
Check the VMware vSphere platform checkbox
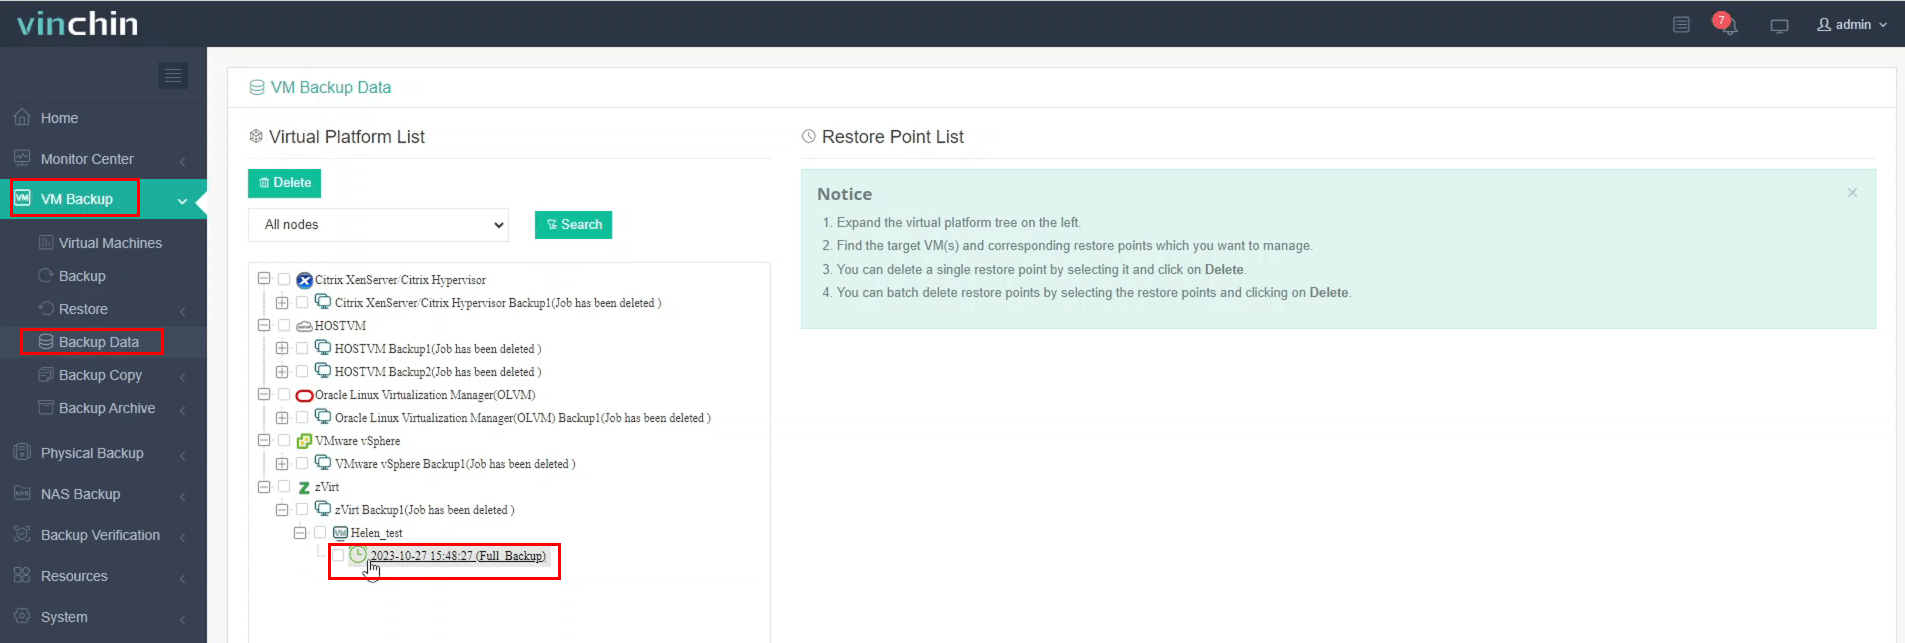(x=284, y=440)
